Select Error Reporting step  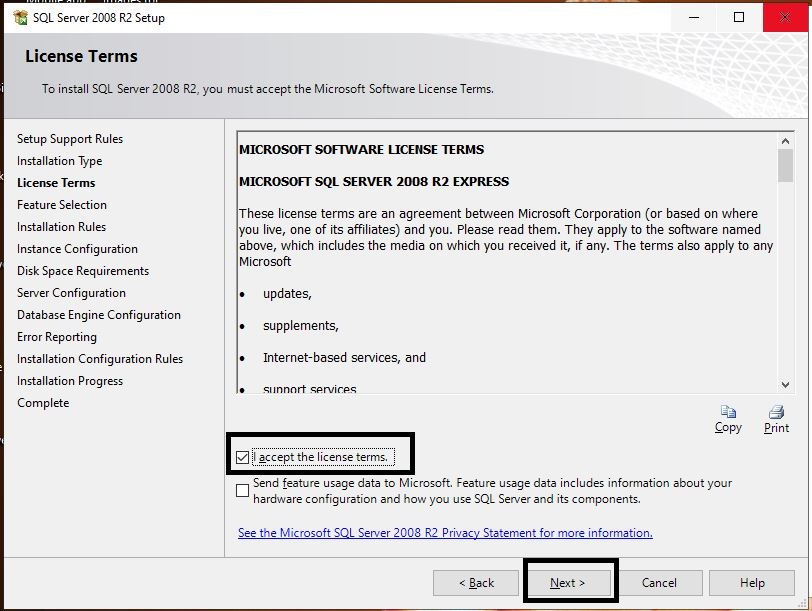[x=56, y=337]
